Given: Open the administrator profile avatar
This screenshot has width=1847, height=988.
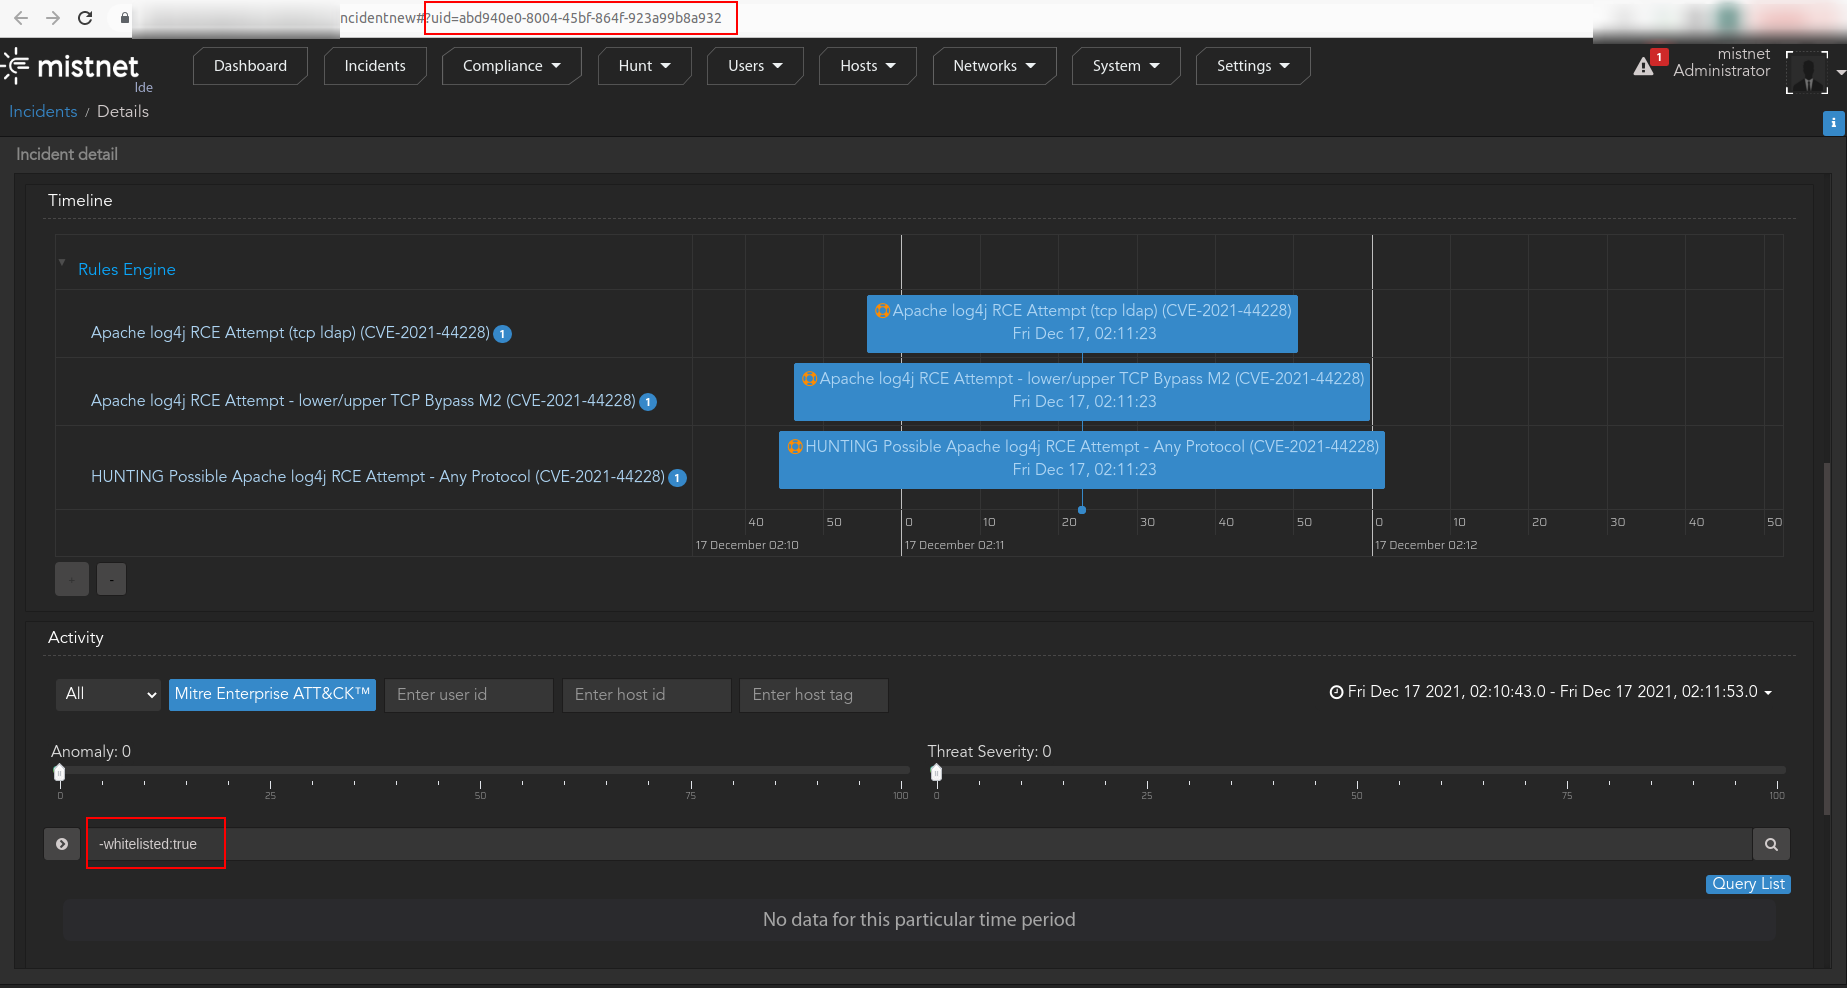Looking at the screenshot, I should pos(1806,72).
